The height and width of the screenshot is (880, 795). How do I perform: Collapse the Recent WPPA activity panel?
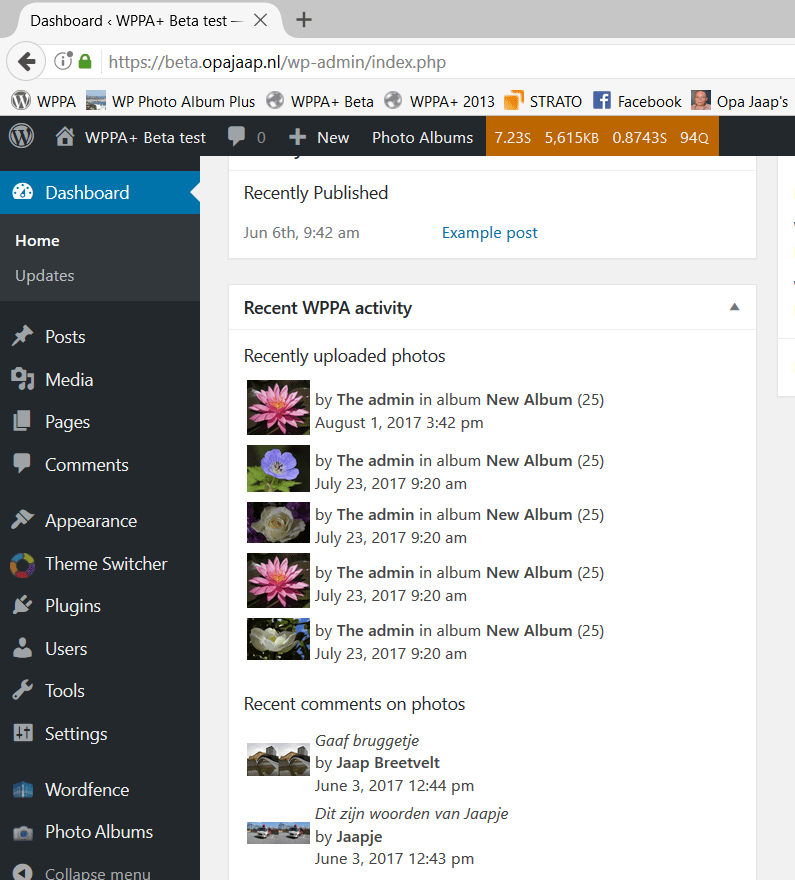734,307
